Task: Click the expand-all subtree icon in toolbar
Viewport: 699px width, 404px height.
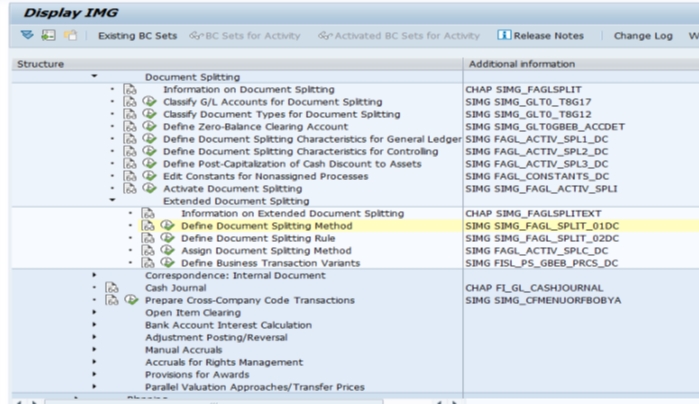Action: (x=27, y=35)
